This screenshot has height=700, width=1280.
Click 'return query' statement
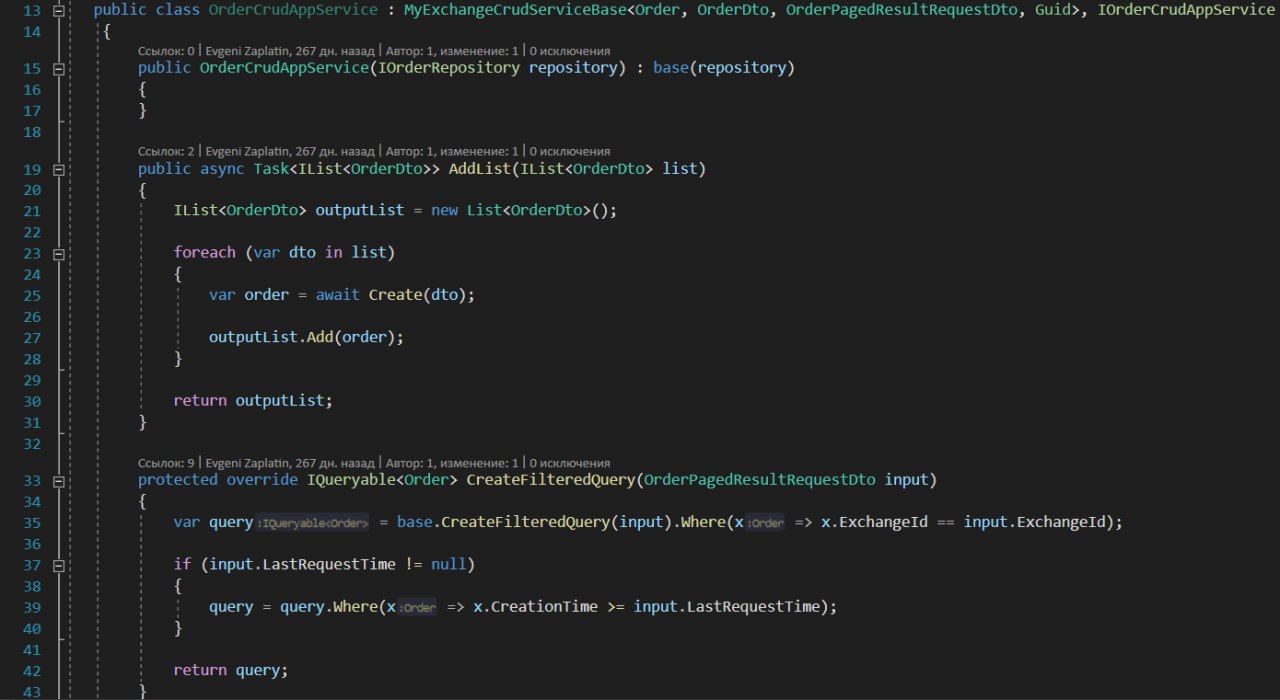point(230,670)
